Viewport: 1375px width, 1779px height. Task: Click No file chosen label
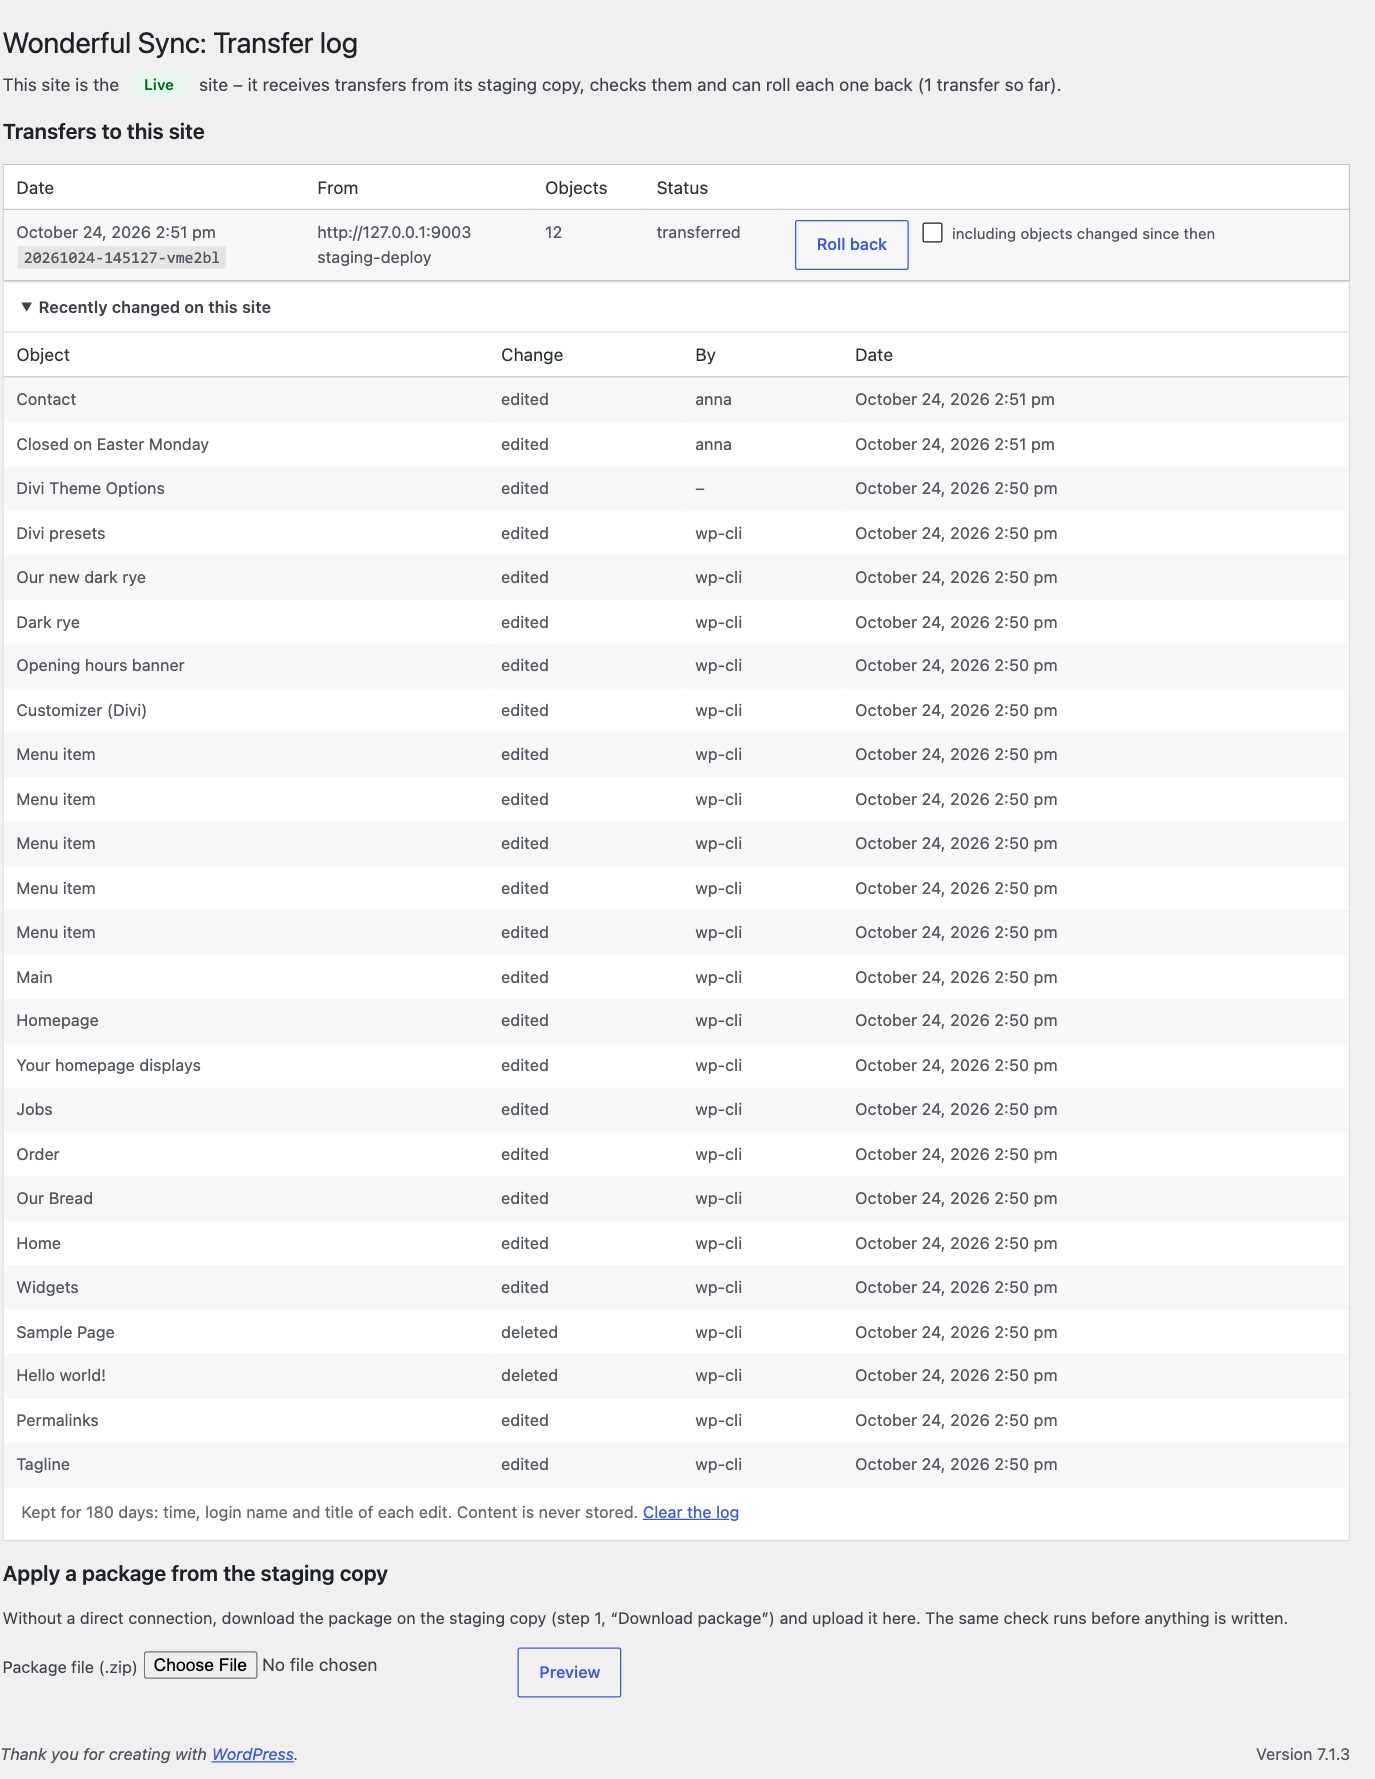tap(320, 1665)
